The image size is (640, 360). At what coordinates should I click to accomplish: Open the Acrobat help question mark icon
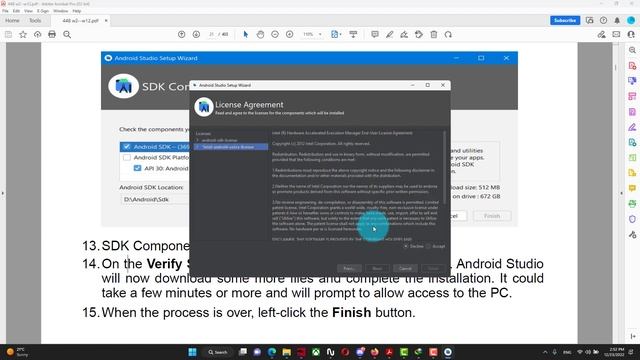coord(603,20)
